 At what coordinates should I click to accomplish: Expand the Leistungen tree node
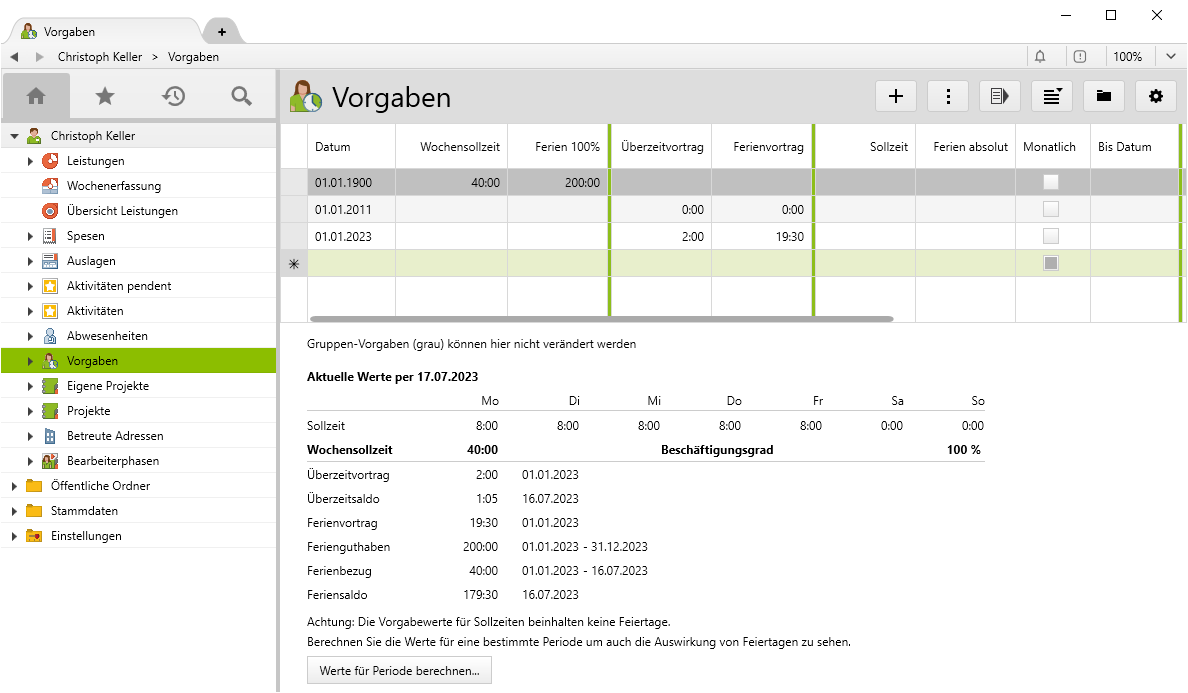pos(30,161)
